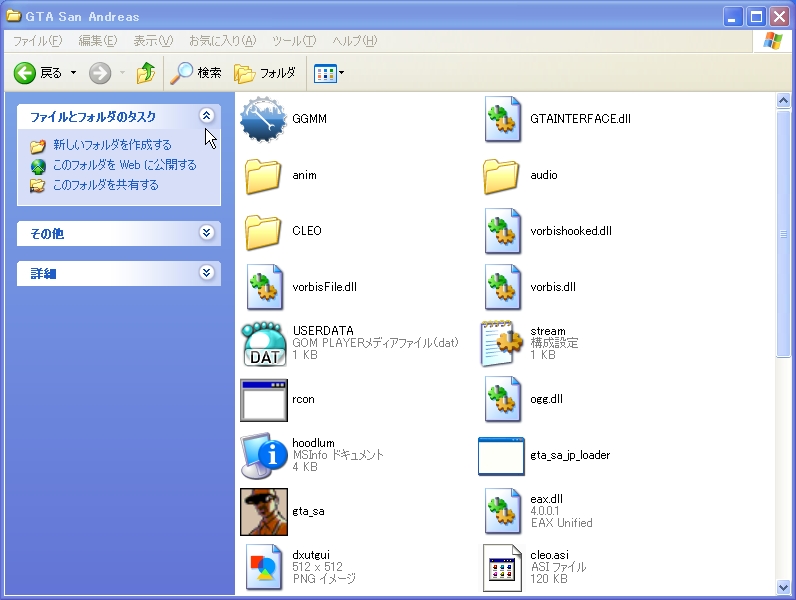Select the ogg.dll file icon
The image size is (796, 600).
pyautogui.click(x=502, y=400)
